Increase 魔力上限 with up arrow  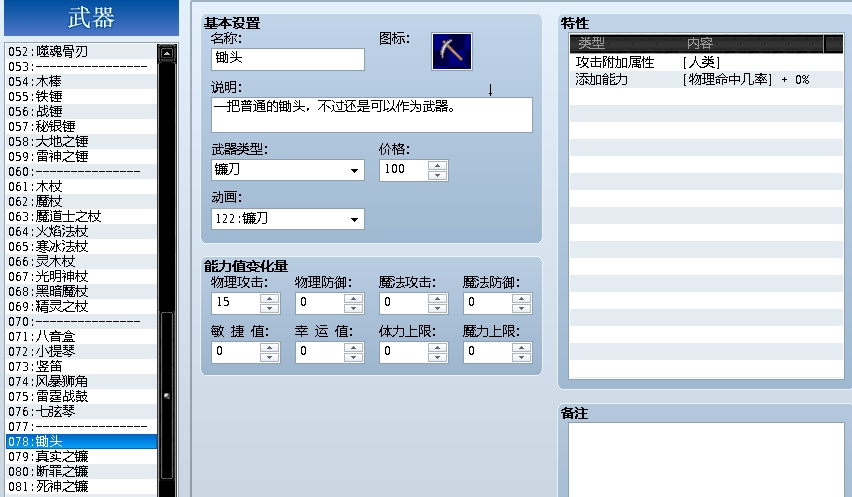pyautogui.click(x=521, y=347)
